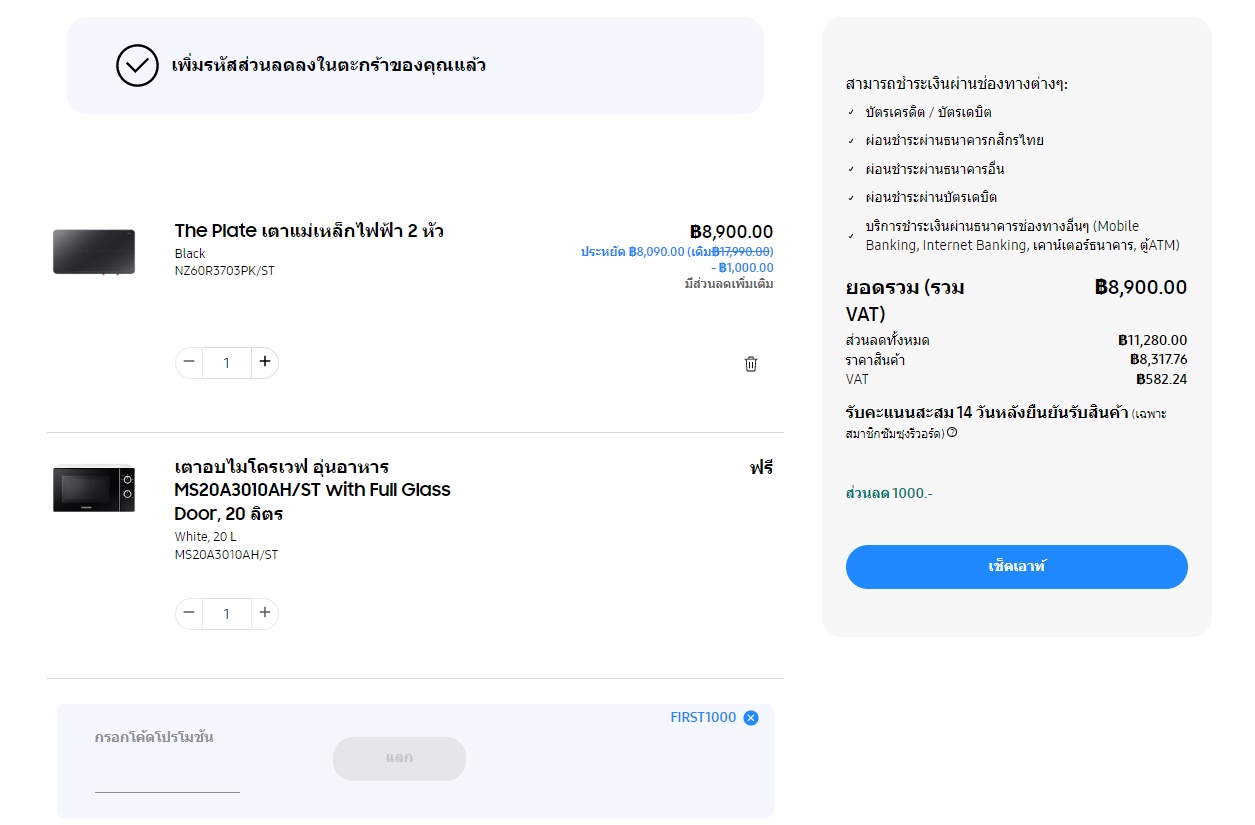The height and width of the screenshot is (825, 1255).
Task: Decrease The Plate quantity with minus
Action: click(189, 362)
